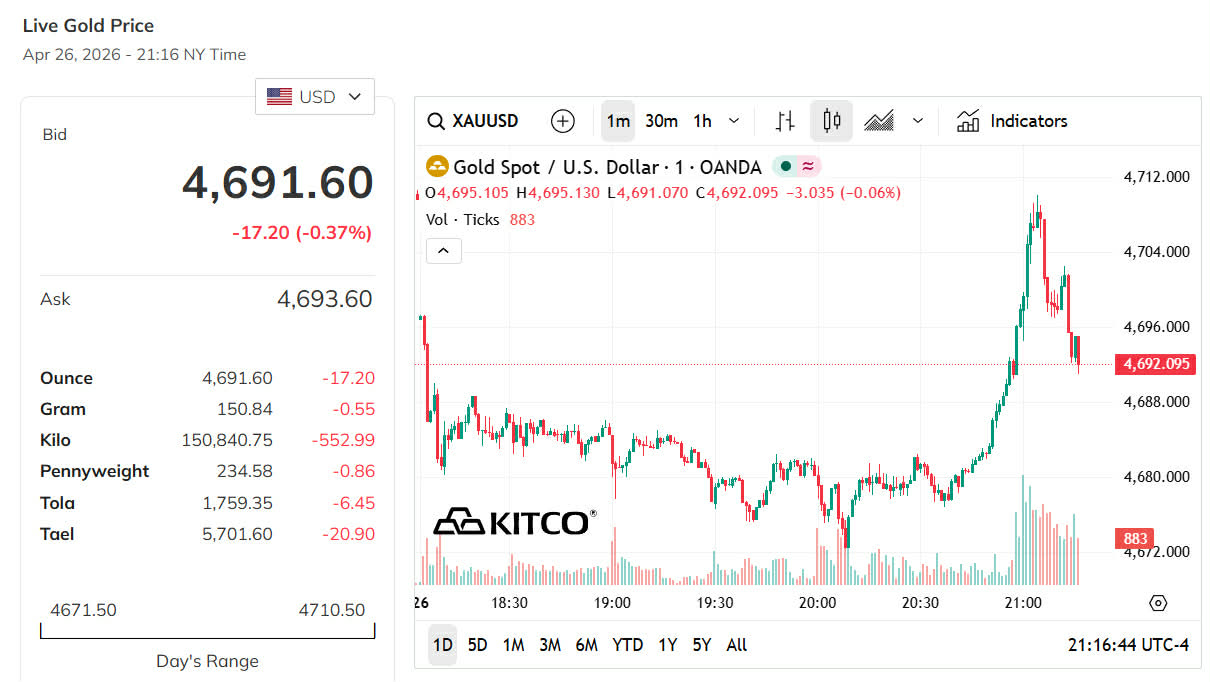This screenshot has height=682, width=1210.
Task: Switch chart style to Bars
Action: 785,121
